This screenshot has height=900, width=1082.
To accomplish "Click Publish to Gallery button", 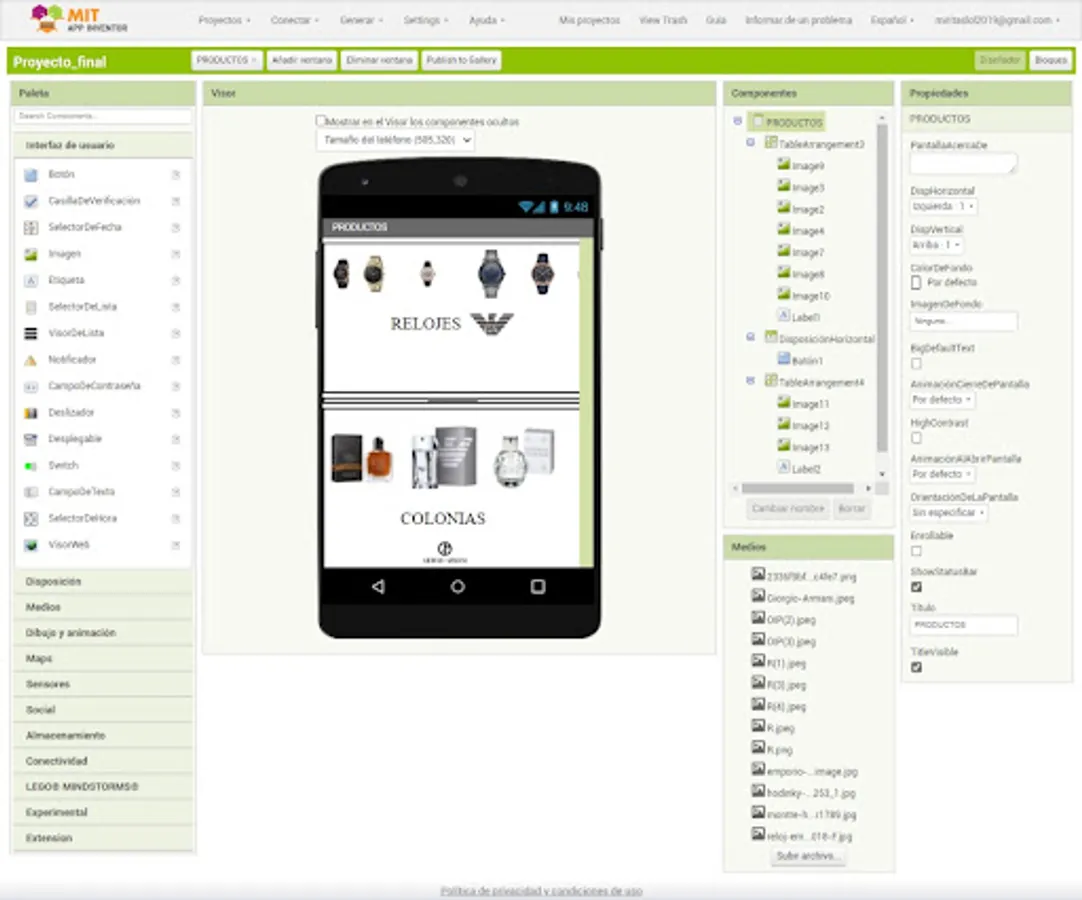I will [x=461, y=61].
